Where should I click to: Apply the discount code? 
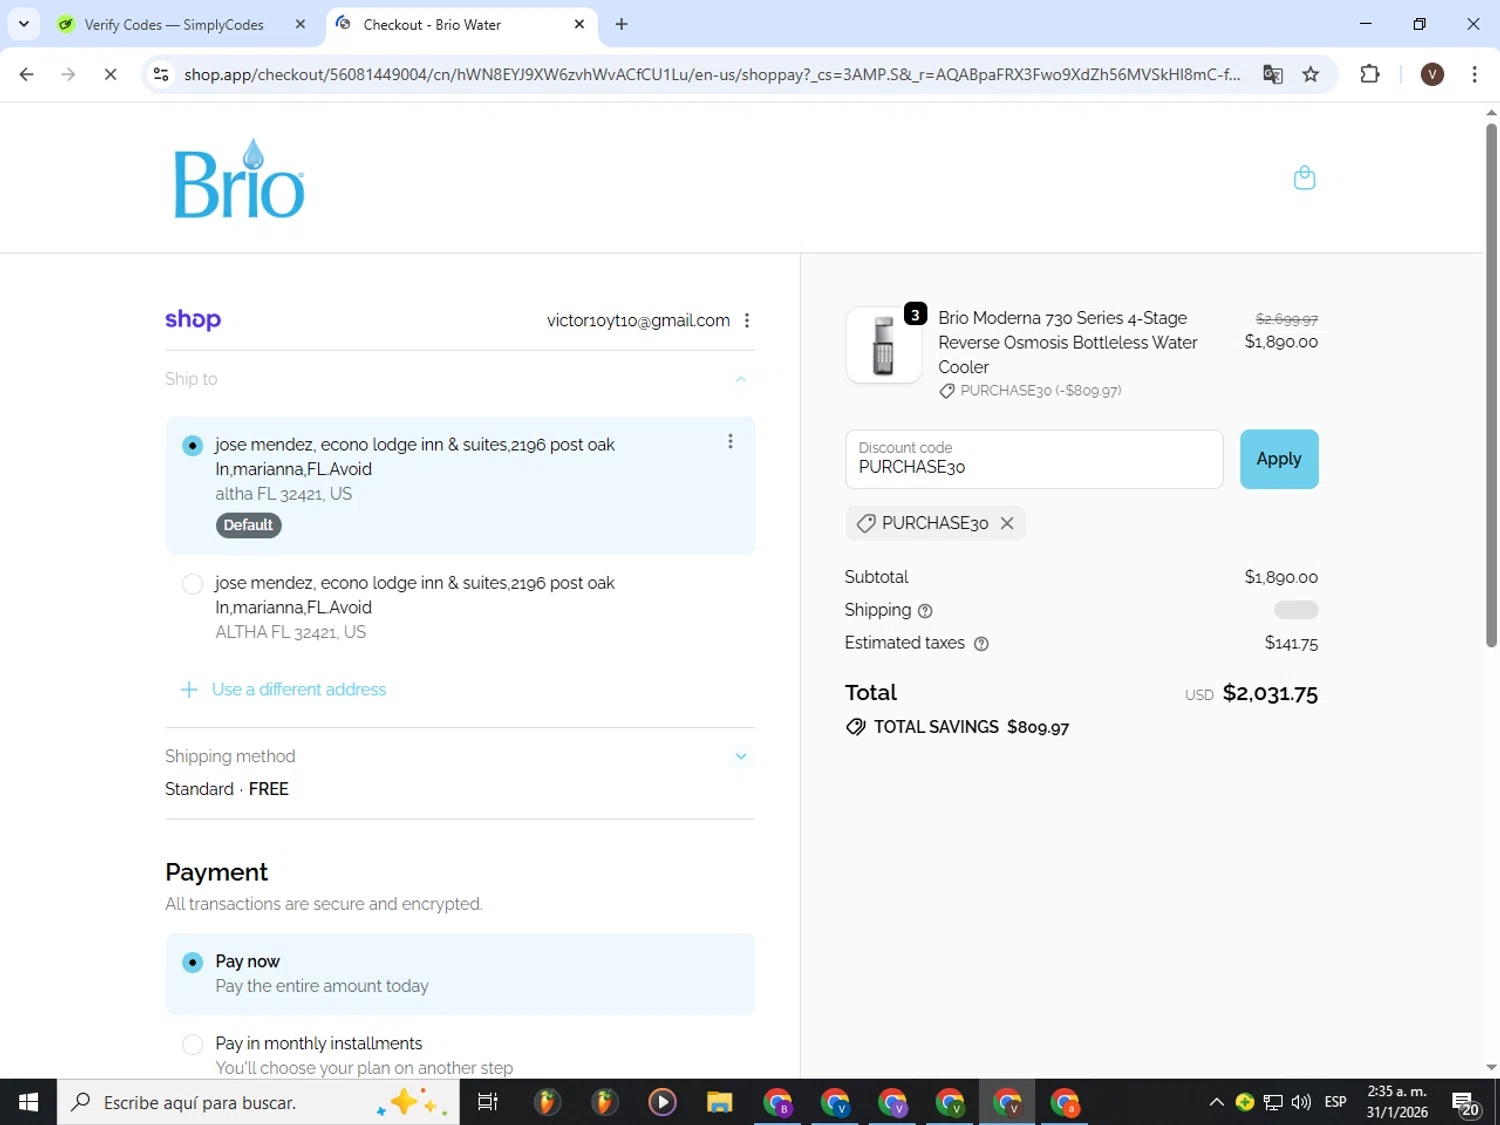click(x=1279, y=459)
